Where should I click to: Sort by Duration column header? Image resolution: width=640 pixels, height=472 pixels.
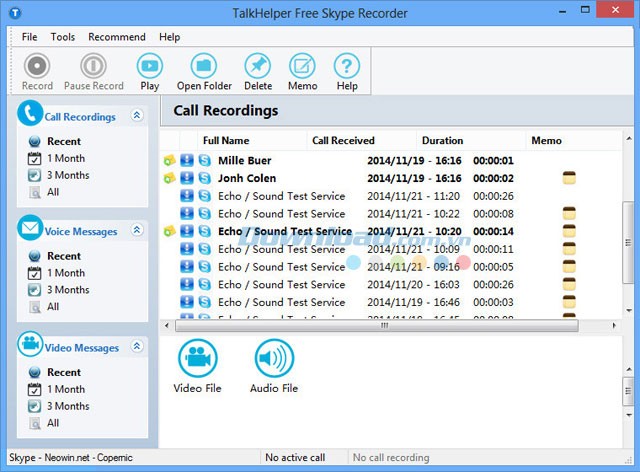point(471,140)
